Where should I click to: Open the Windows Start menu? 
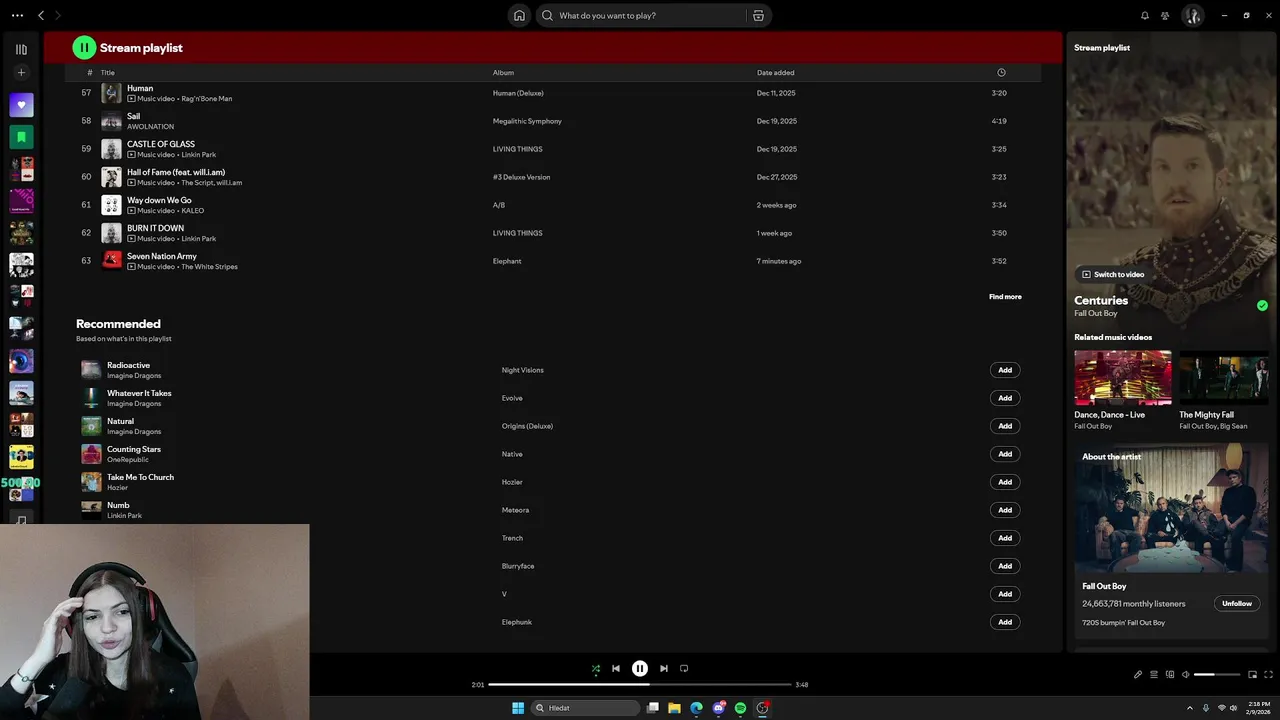pyautogui.click(x=518, y=708)
